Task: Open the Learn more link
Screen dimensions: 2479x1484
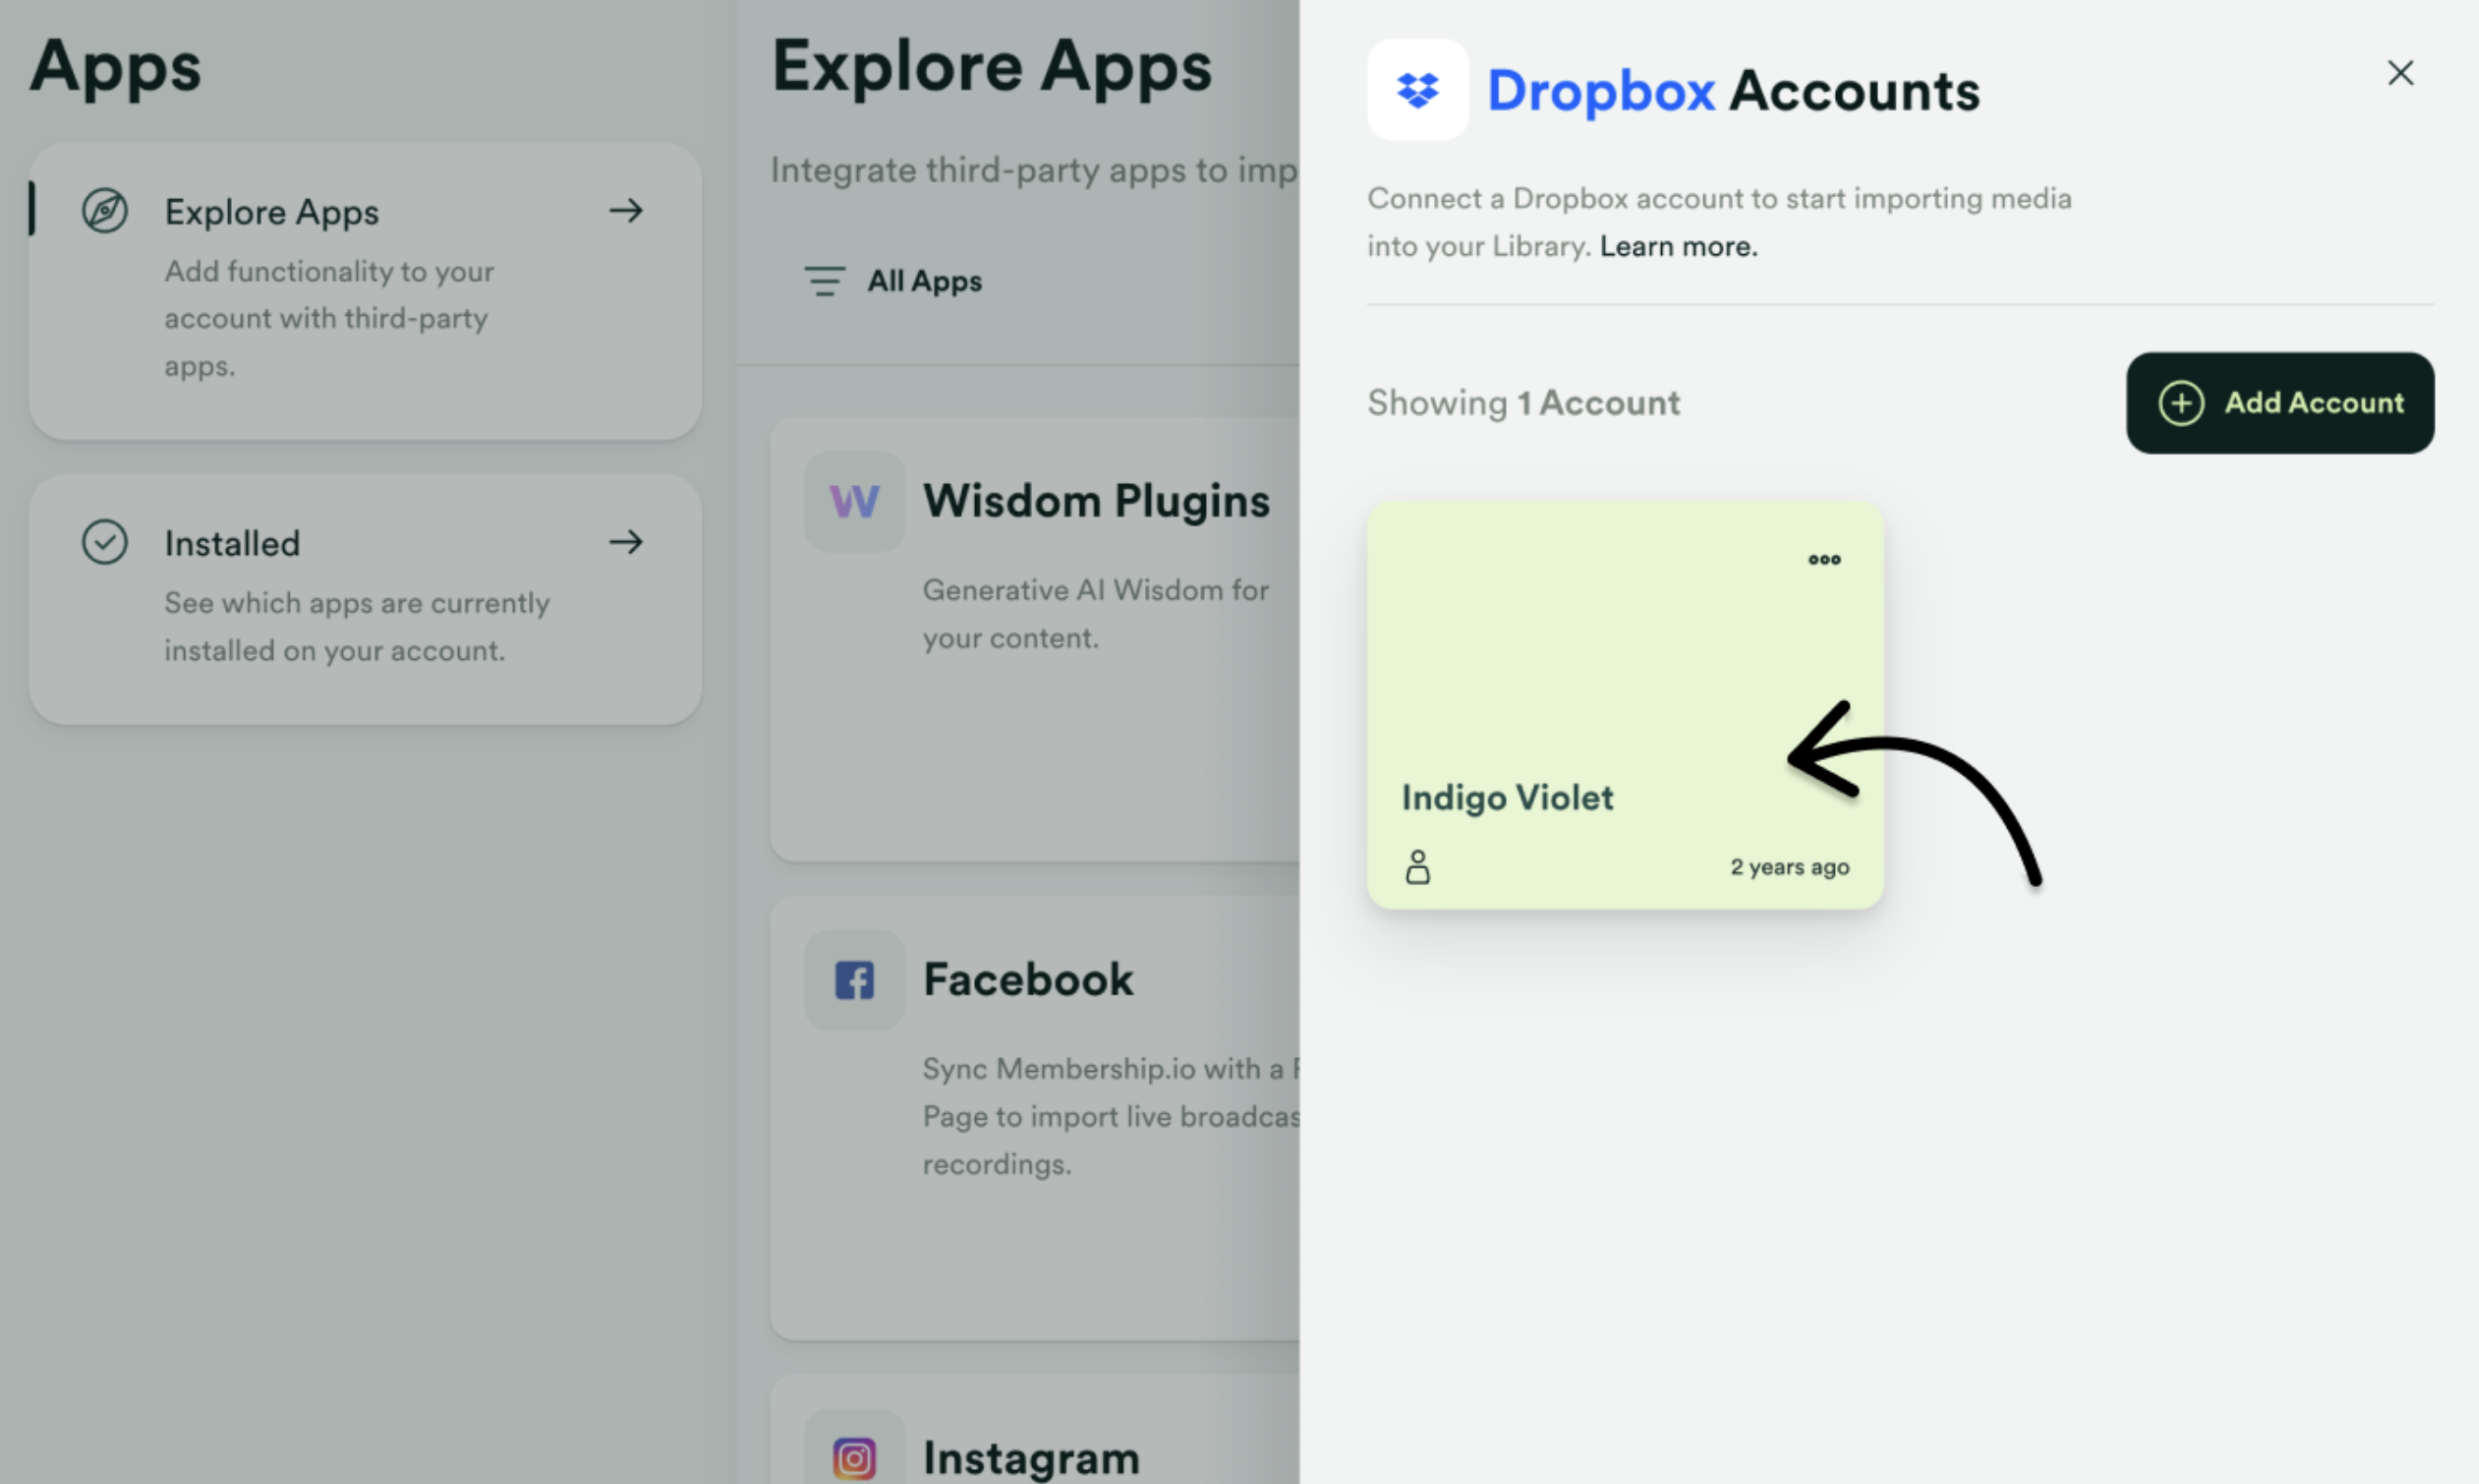Action: 1678,246
